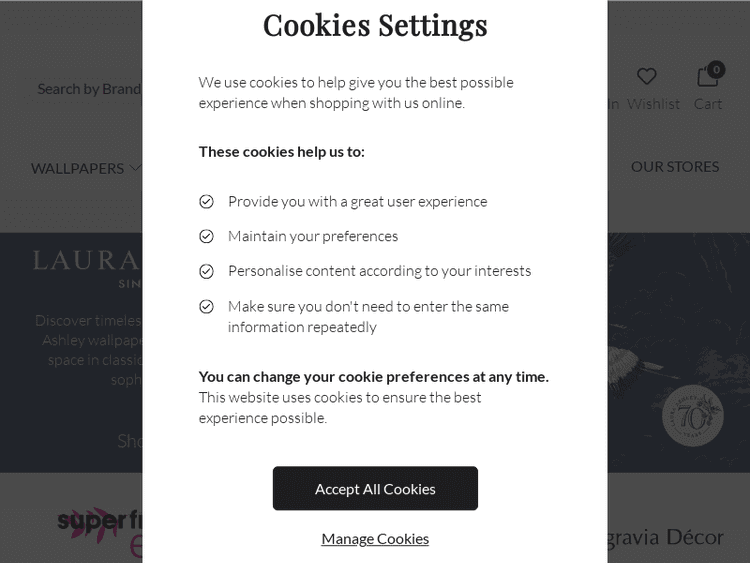Go to OUR STORES menu item
750x563 pixels.
click(675, 167)
